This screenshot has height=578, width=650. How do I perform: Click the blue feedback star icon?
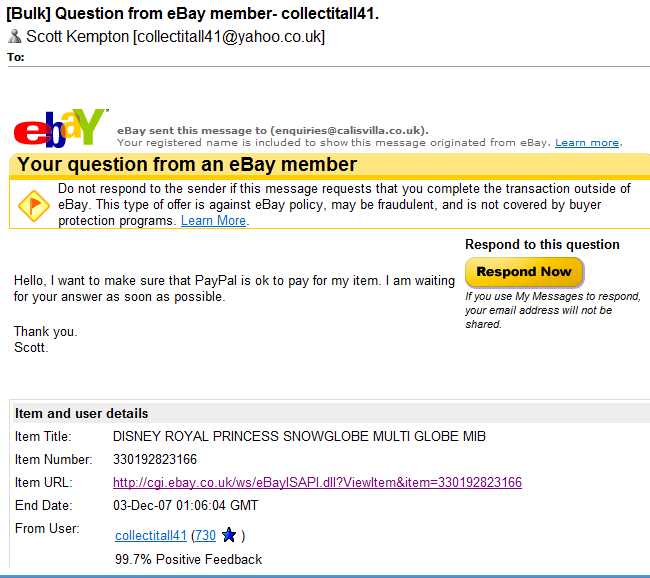pos(229,535)
